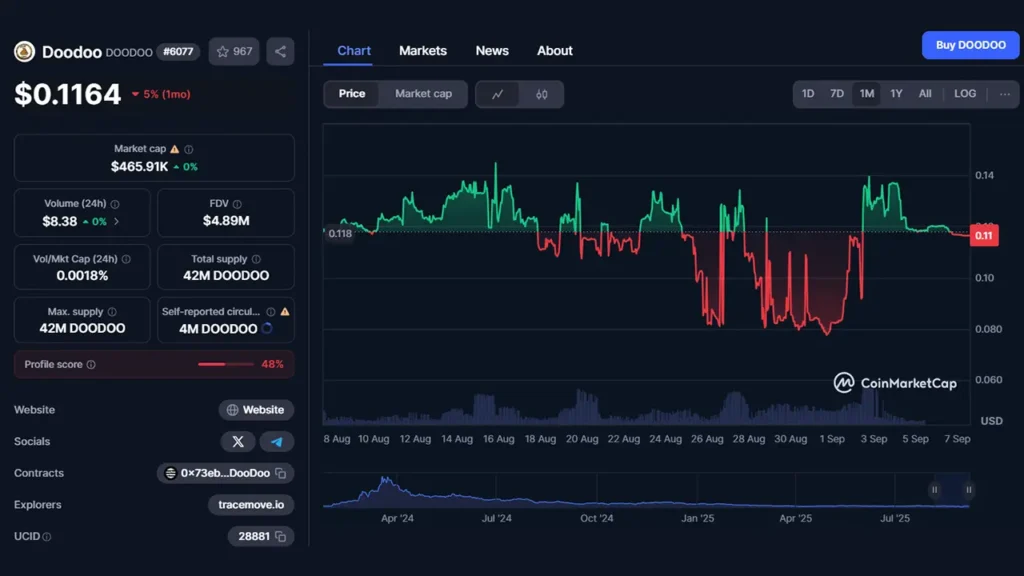
Task: Copy the UCID 28881 with copy icon
Action: (281, 537)
